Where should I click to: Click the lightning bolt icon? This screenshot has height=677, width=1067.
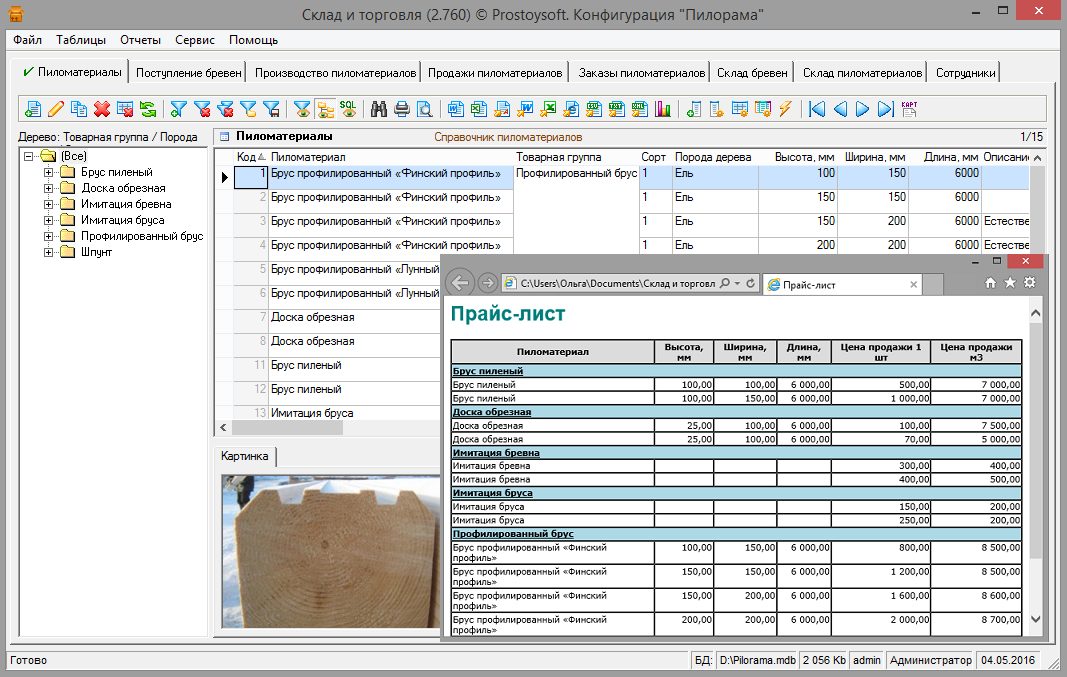pyautogui.click(x=785, y=109)
